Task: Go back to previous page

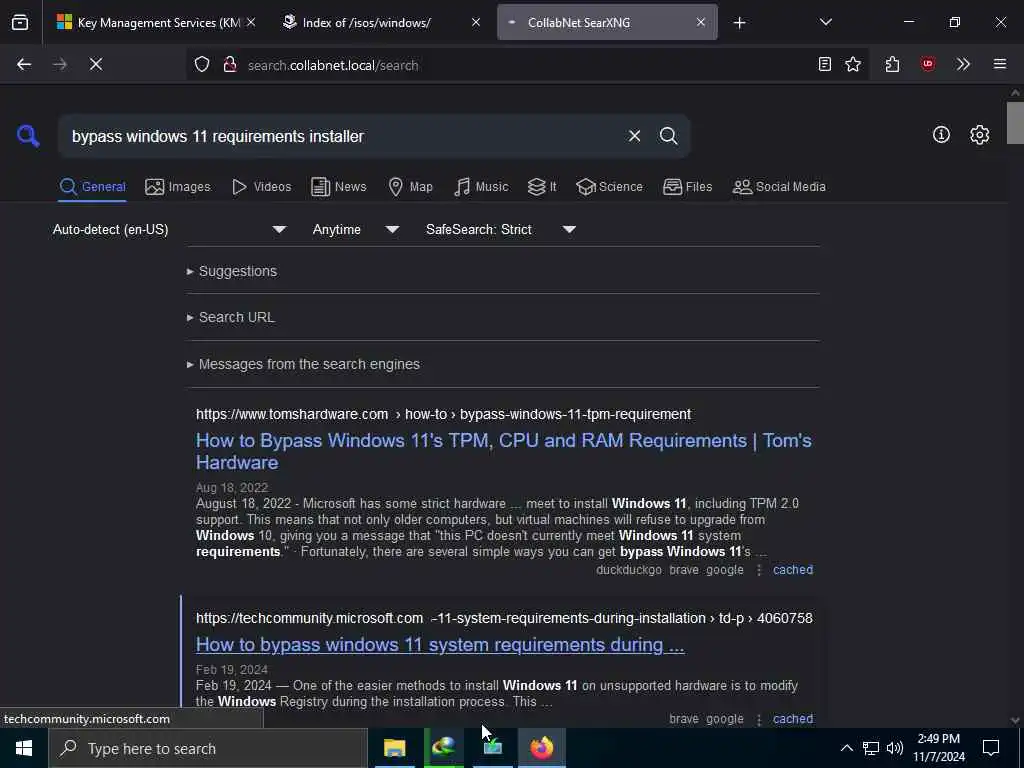Action: tap(24, 64)
